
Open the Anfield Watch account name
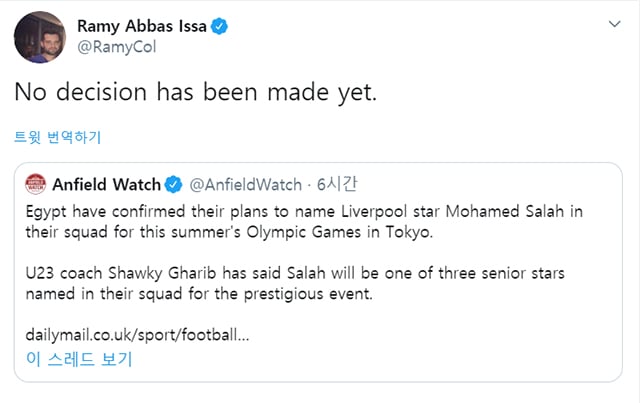(107, 185)
